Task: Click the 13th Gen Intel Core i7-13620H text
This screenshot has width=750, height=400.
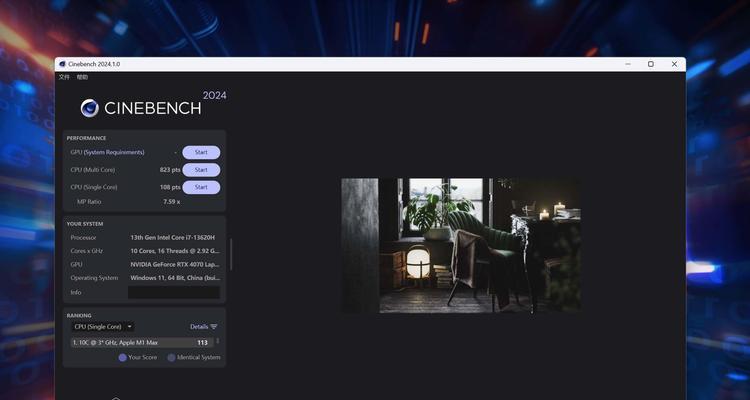Action: pyautogui.click(x=172, y=237)
